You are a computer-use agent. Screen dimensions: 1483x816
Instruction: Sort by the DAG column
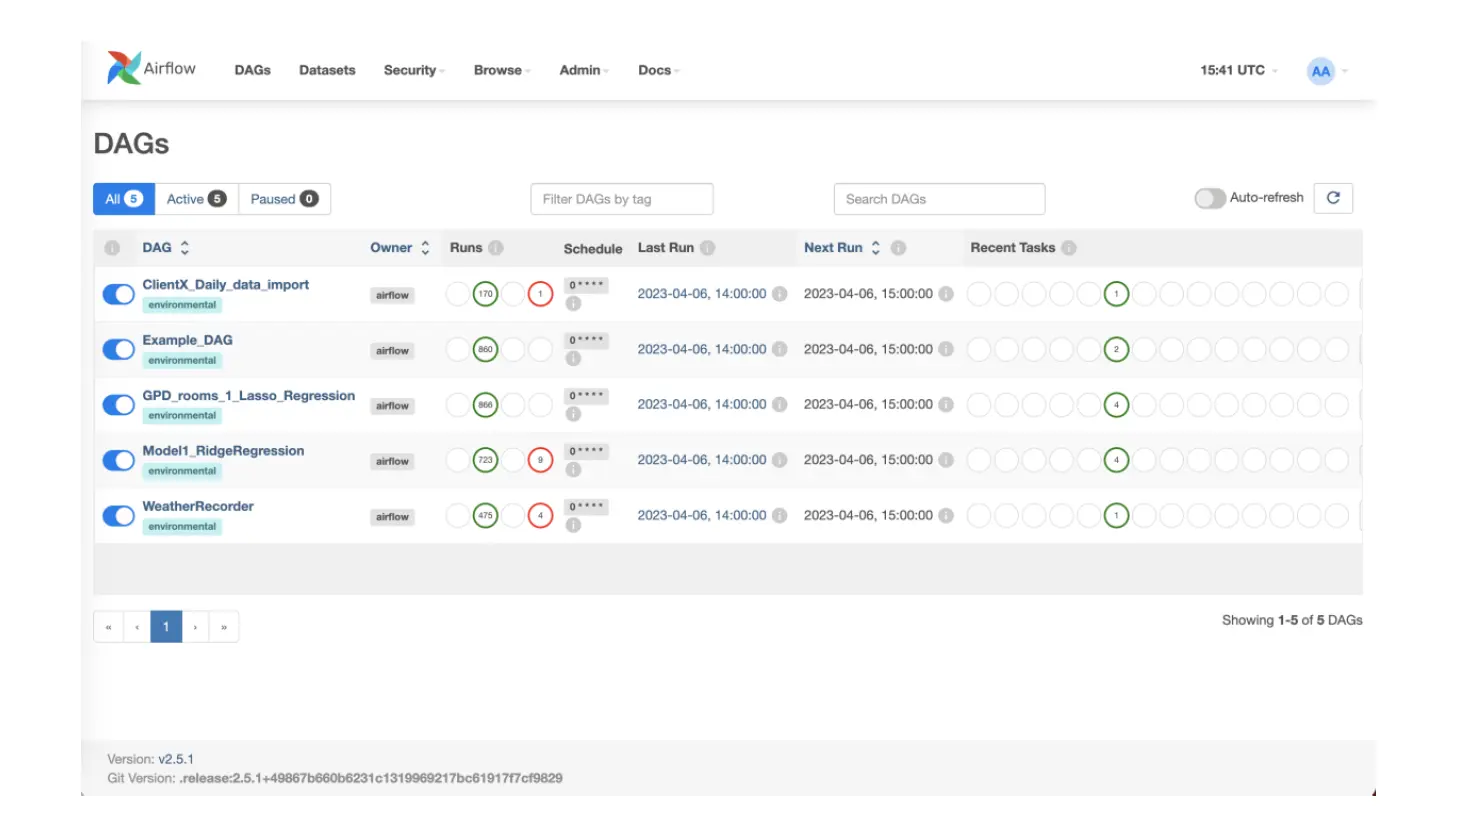pyautogui.click(x=166, y=247)
